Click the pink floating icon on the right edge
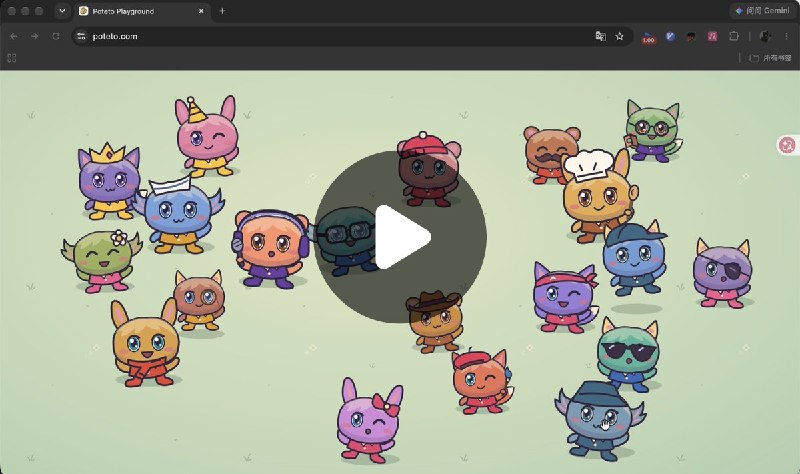Image resolution: width=800 pixels, height=474 pixels. 787,145
